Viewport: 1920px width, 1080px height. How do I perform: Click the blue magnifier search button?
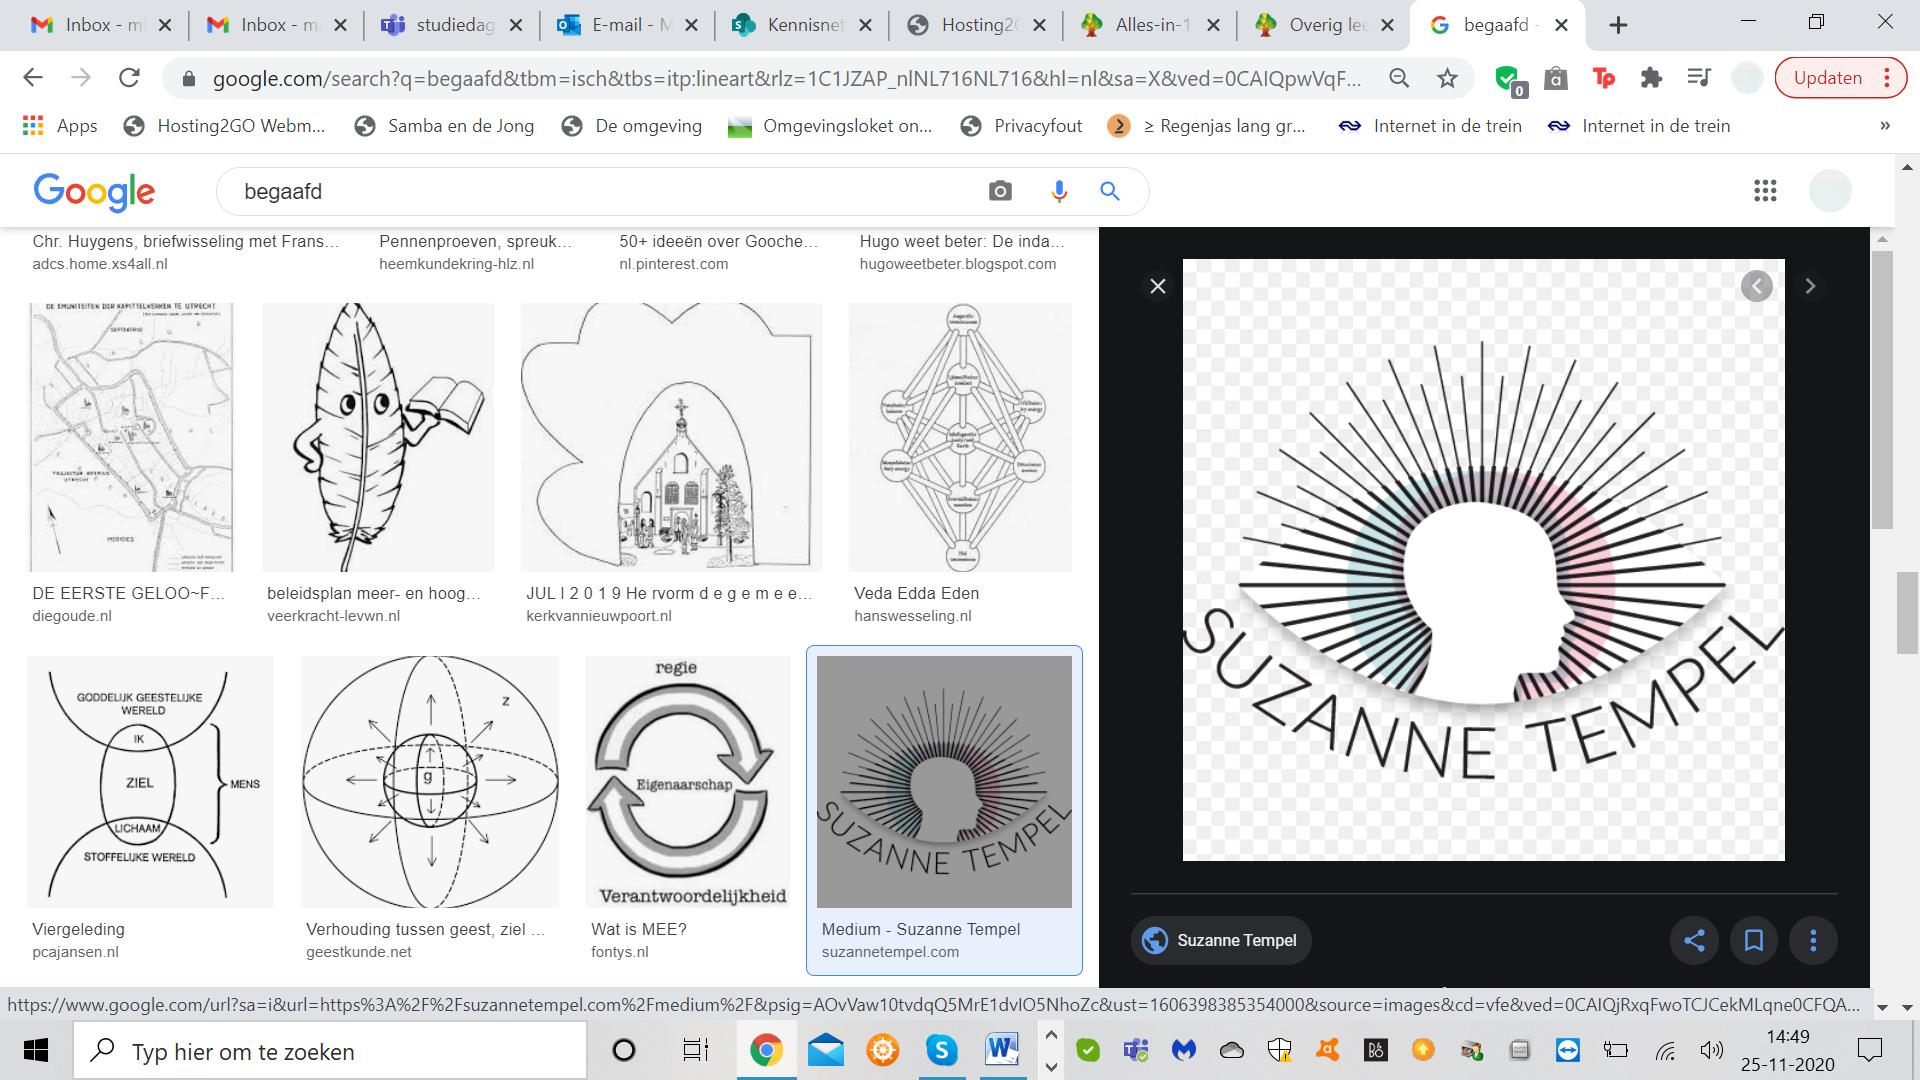1110,191
